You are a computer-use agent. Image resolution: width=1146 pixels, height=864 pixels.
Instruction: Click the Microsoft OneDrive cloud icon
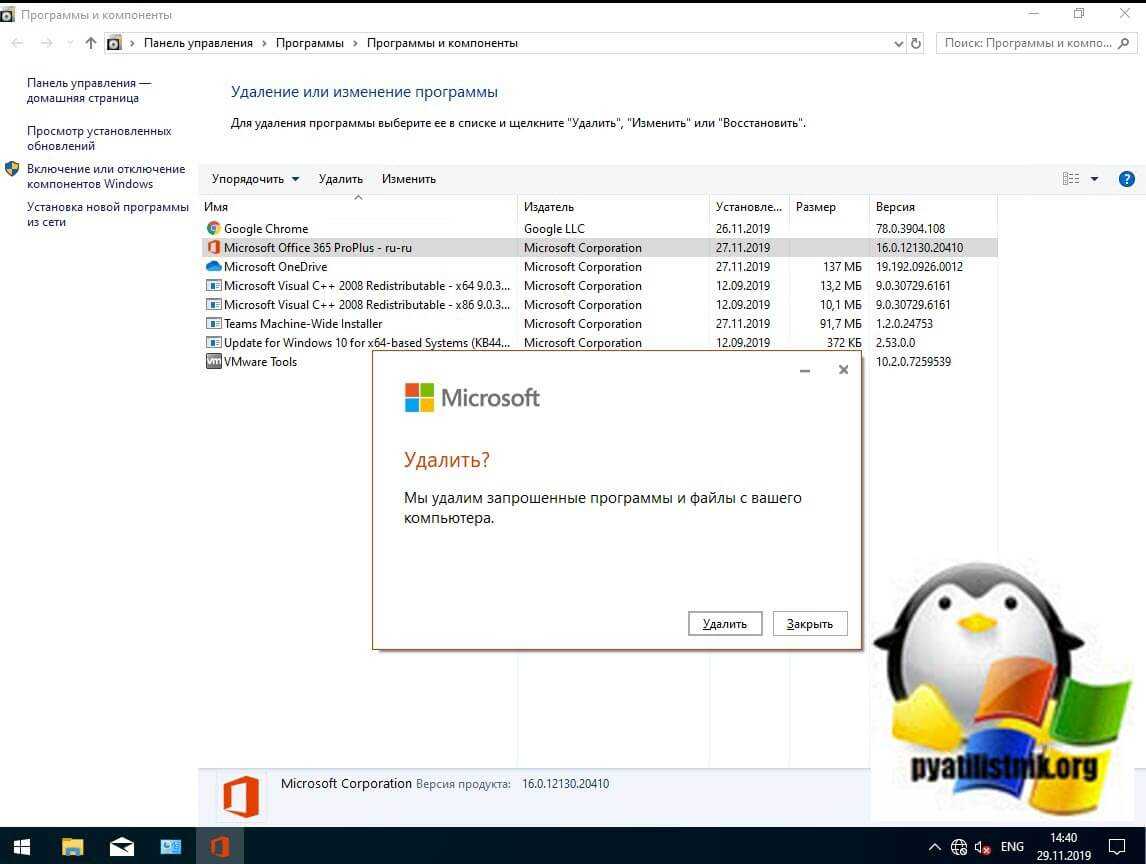pos(213,267)
